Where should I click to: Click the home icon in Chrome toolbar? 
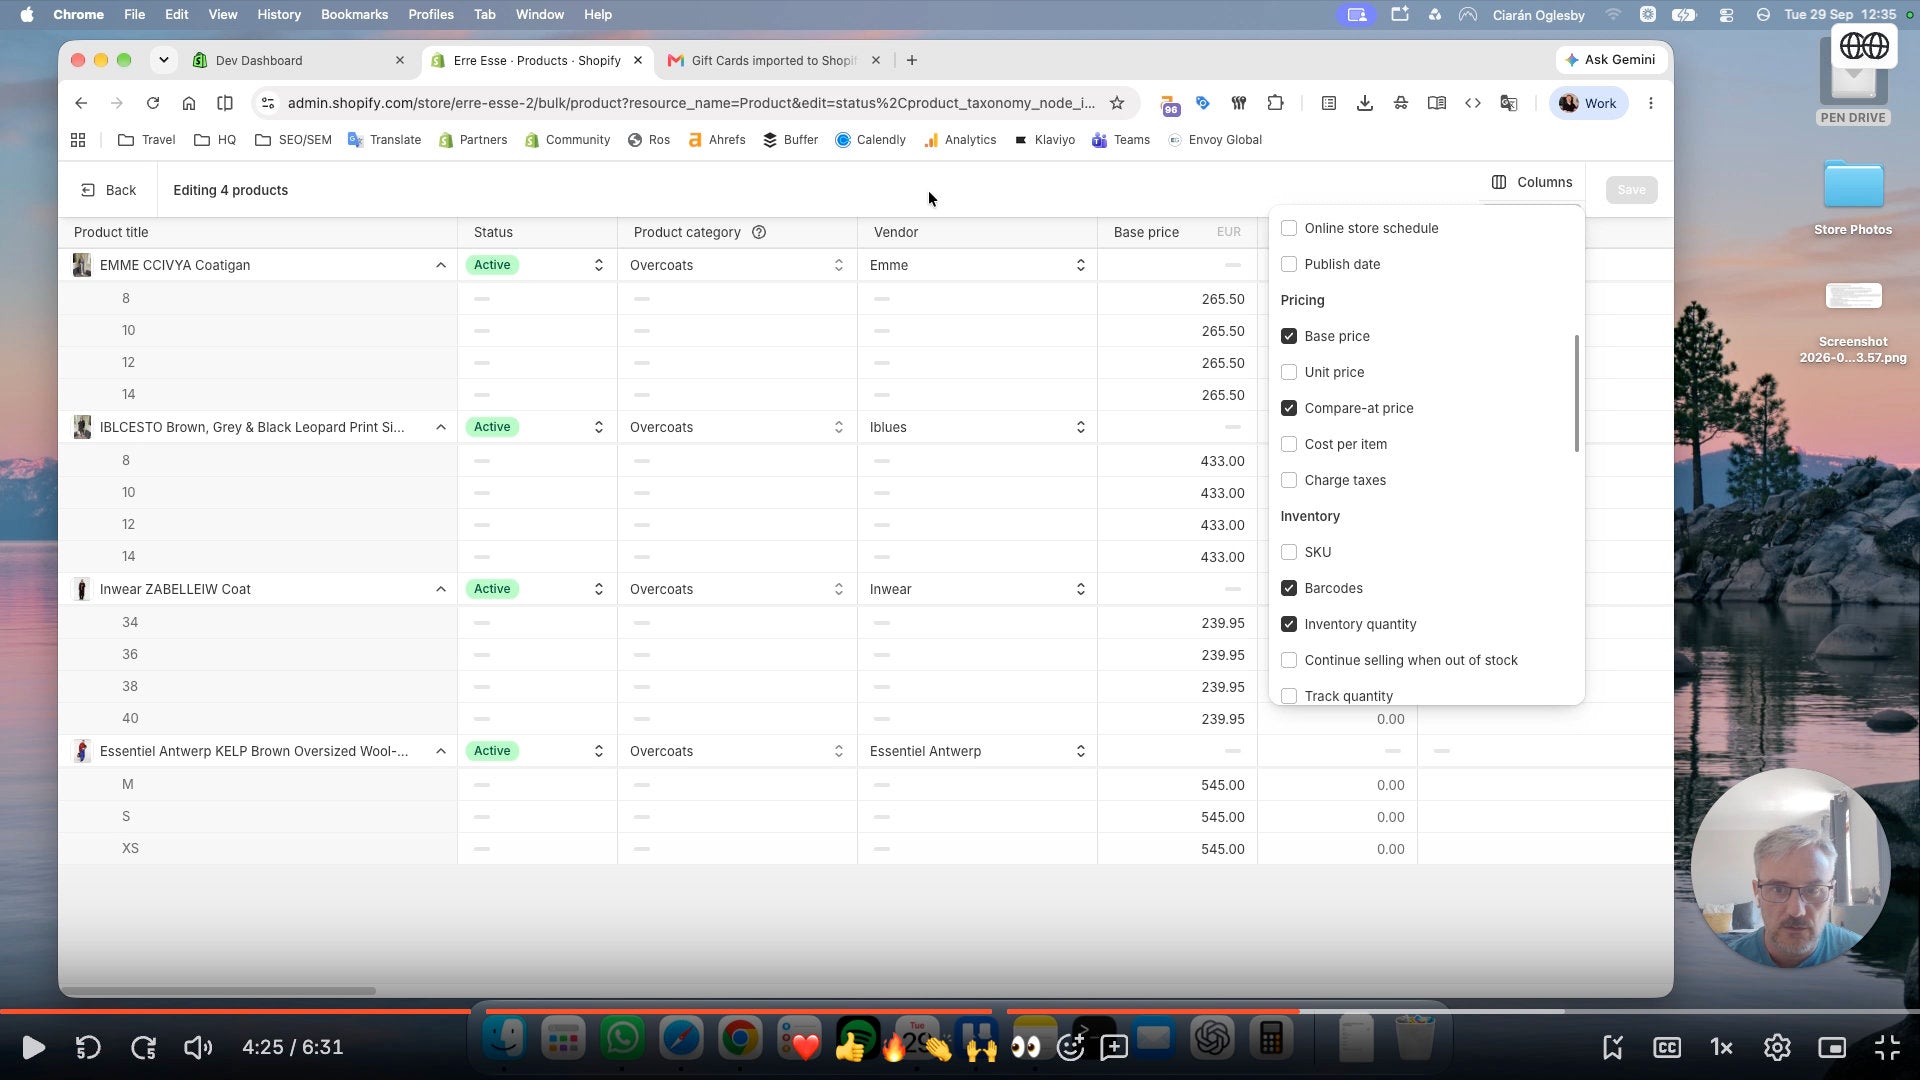click(x=189, y=103)
